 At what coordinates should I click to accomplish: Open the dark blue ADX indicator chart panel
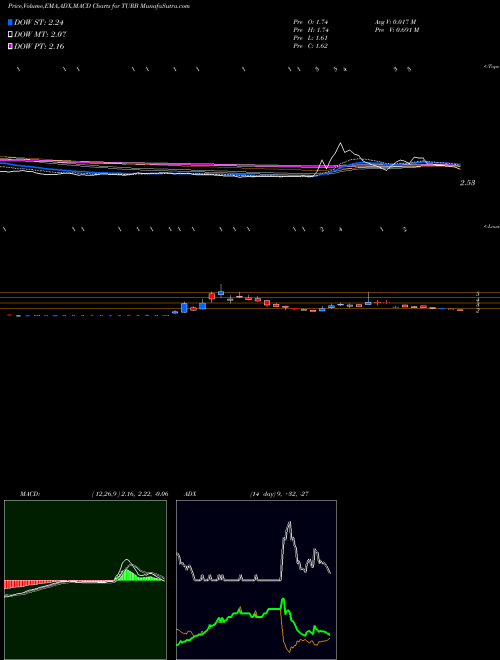click(256, 580)
